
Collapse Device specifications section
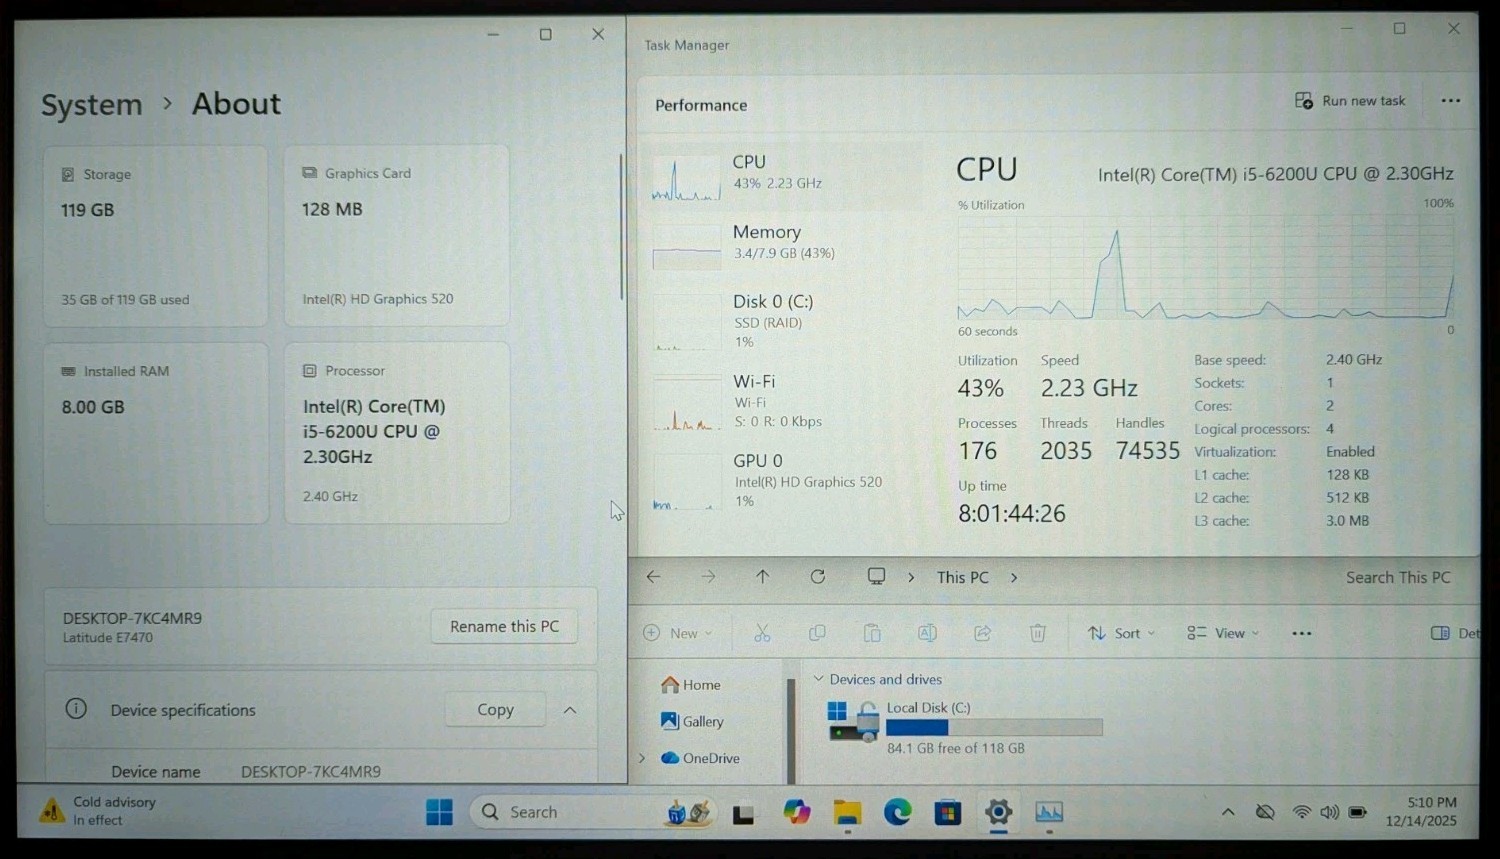pos(570,709)
